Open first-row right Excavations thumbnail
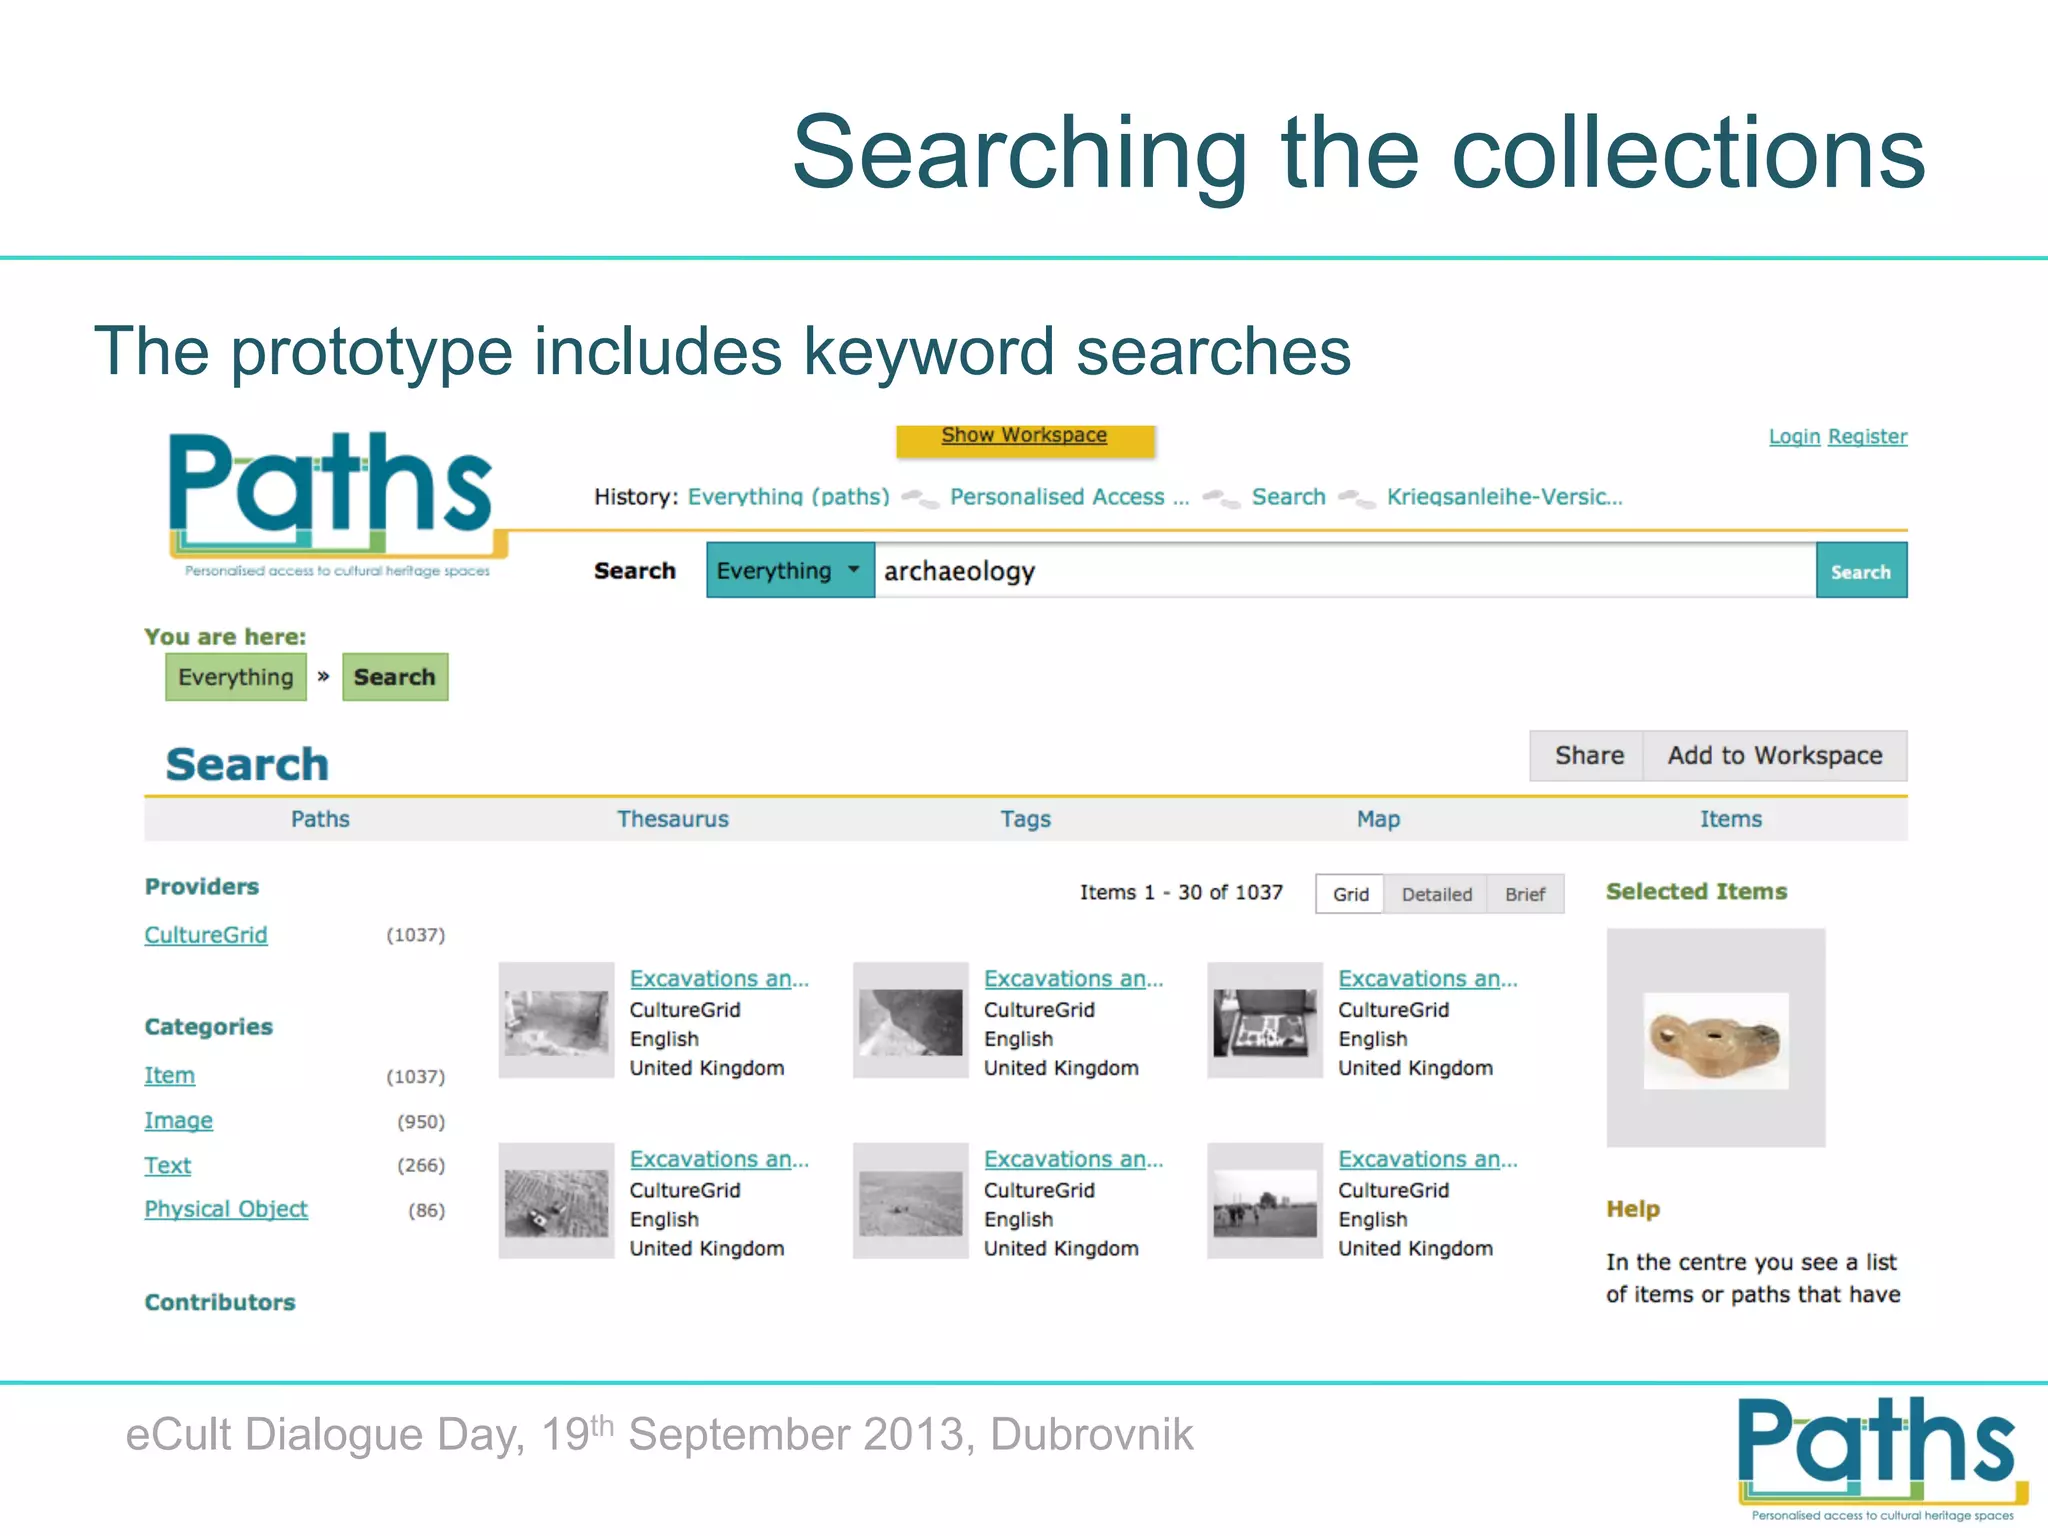Screen dimensions: 2048x1536 (x=1265, y=1021)
